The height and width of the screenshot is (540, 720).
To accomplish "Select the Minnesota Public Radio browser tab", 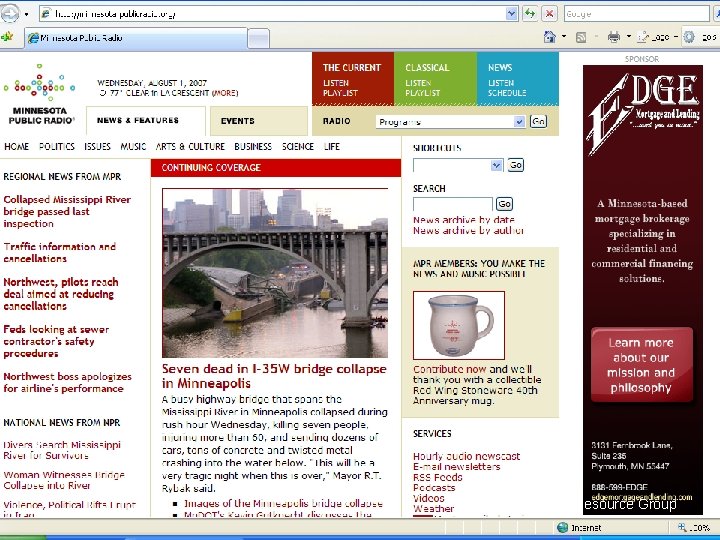I will pos(136,38).
